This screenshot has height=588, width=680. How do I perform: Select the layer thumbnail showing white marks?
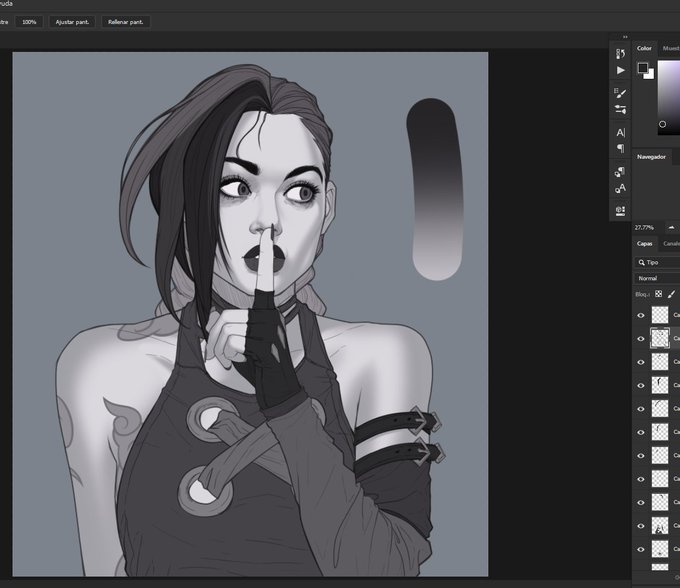(x=660, y=526)
